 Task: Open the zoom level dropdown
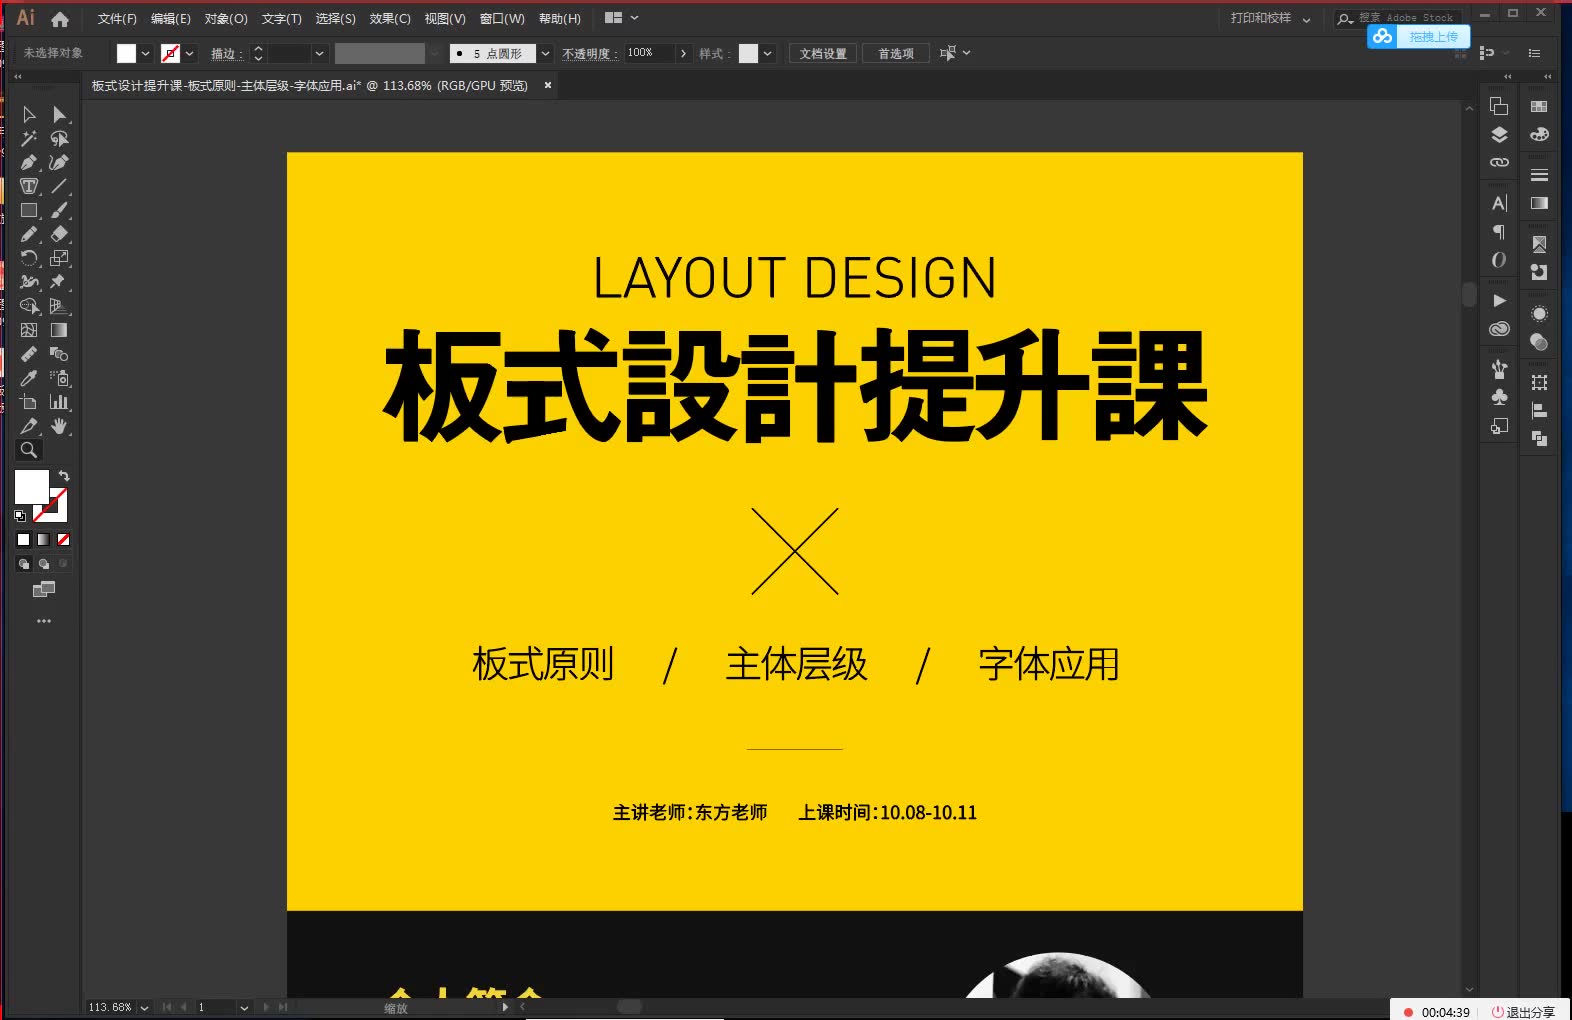pyautogui.click(x=144, y=1008)
